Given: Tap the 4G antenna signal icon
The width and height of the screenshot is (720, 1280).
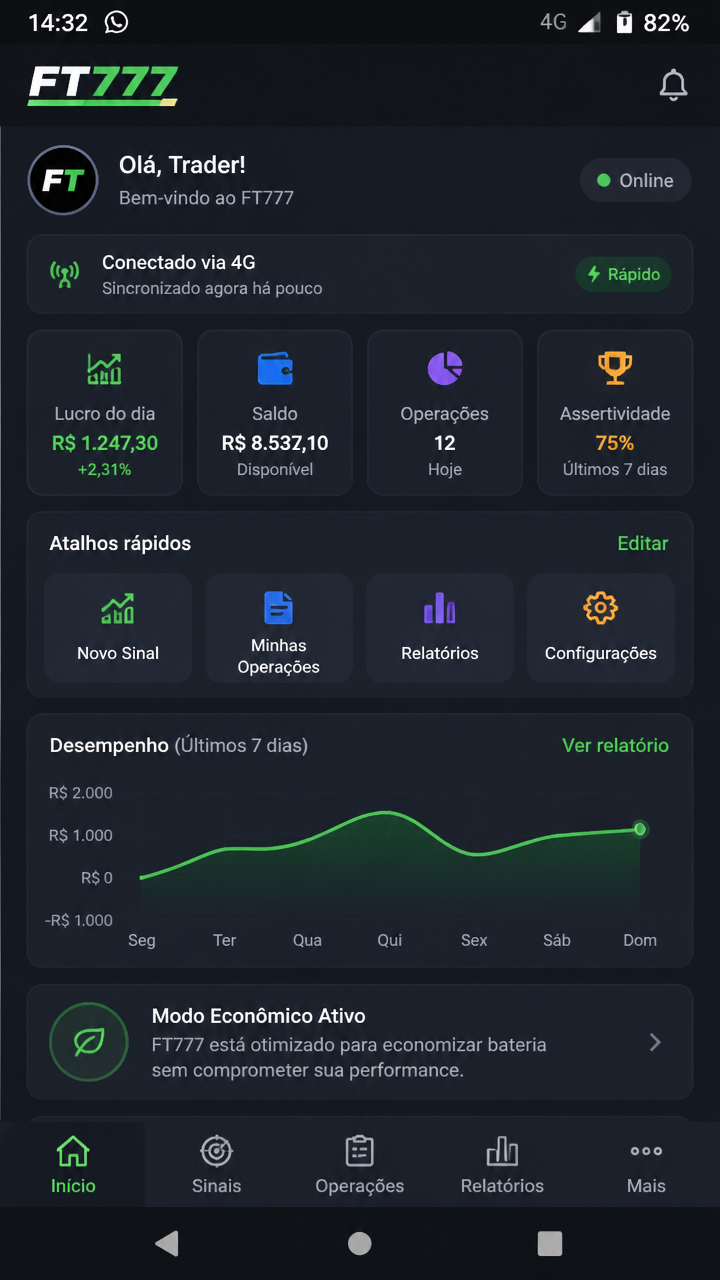Looking at the screenshot, I should coord(65,274).
